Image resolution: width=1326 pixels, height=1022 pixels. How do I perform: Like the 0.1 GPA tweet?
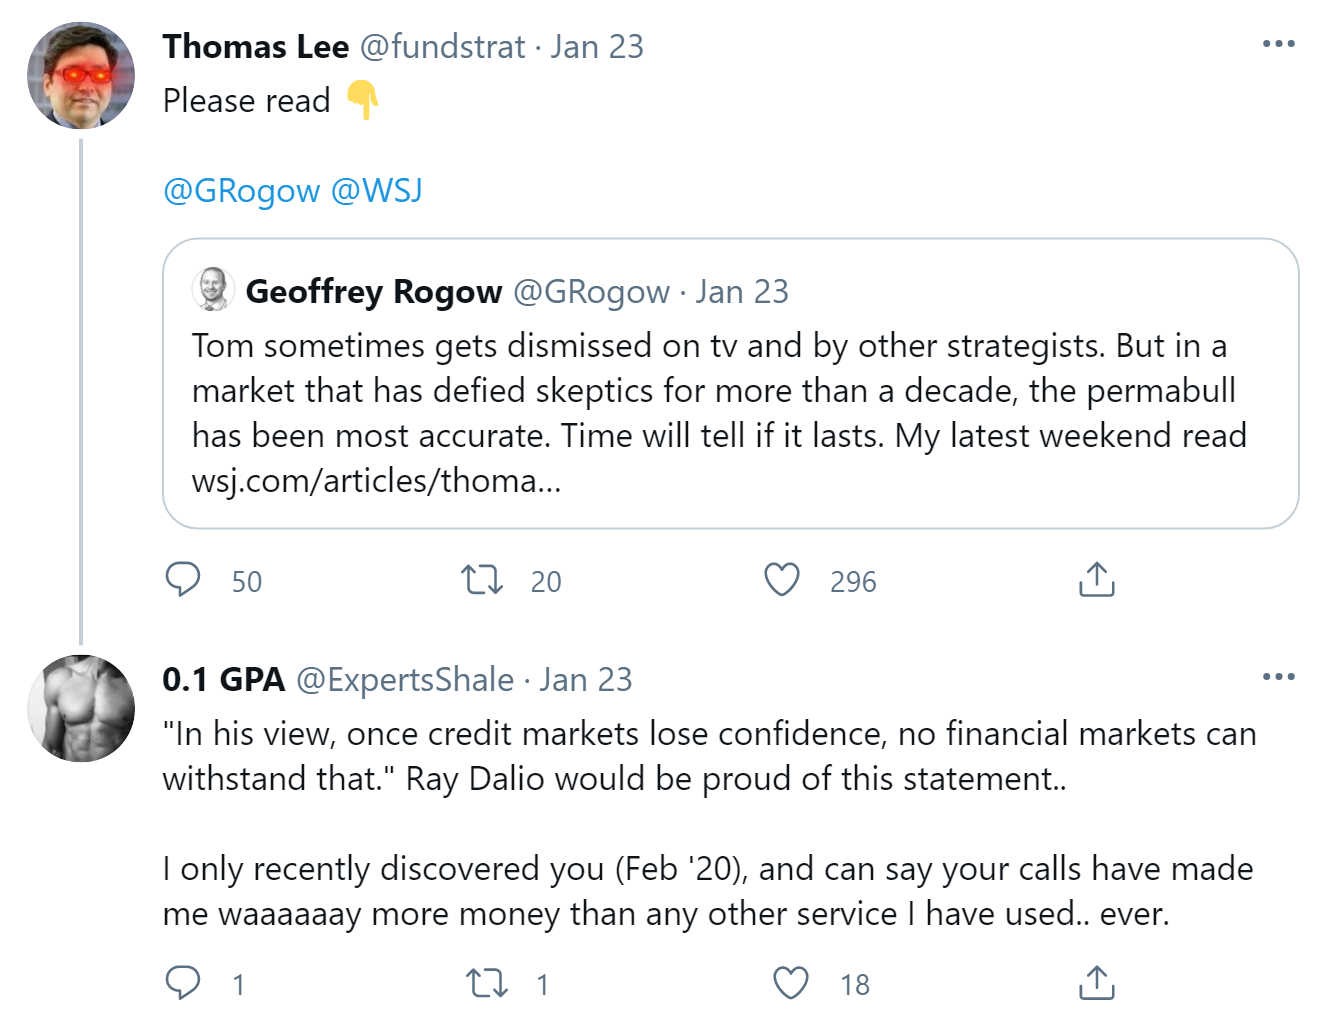point(791,983)
